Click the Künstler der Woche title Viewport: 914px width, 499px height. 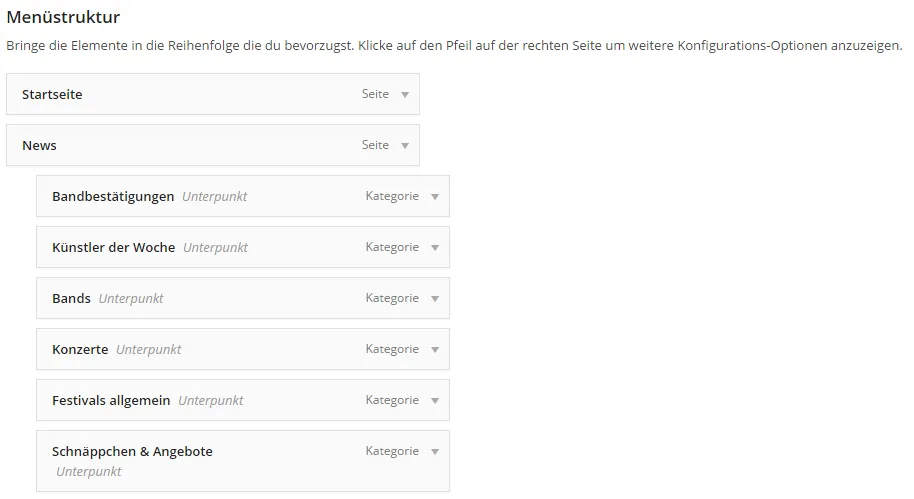(114, 247)
